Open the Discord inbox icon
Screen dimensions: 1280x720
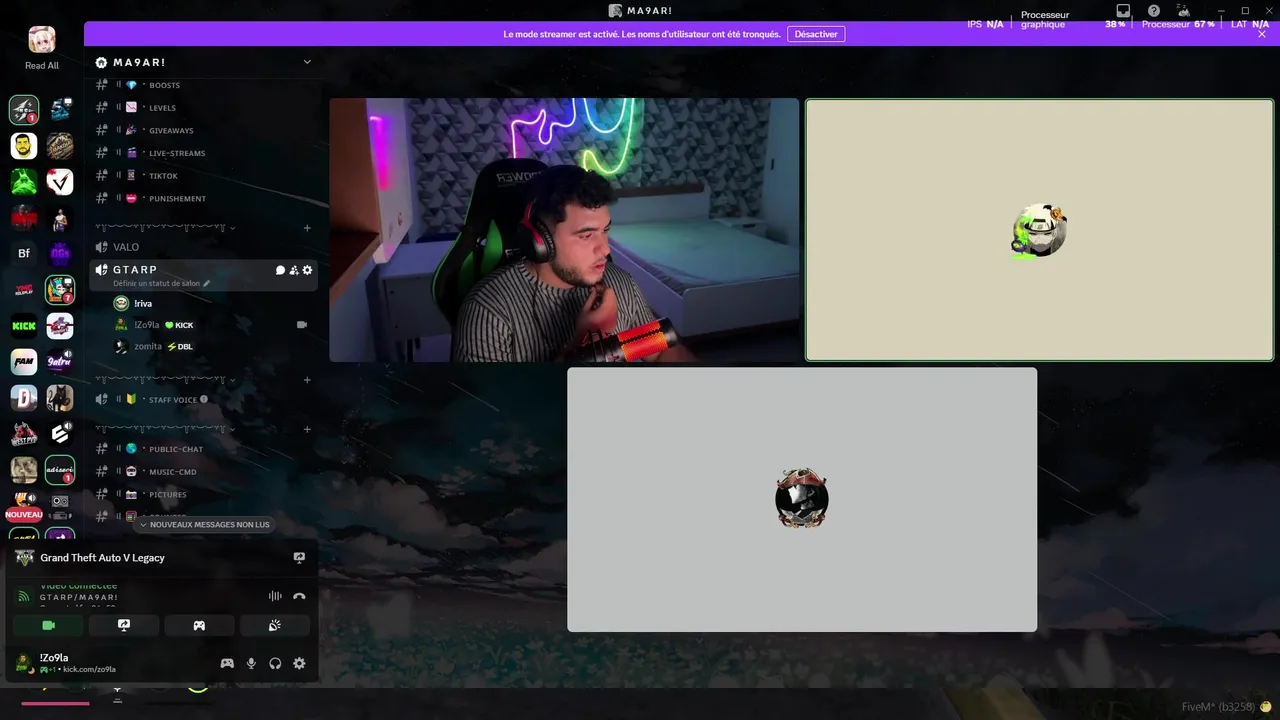tap(1123, 11)
